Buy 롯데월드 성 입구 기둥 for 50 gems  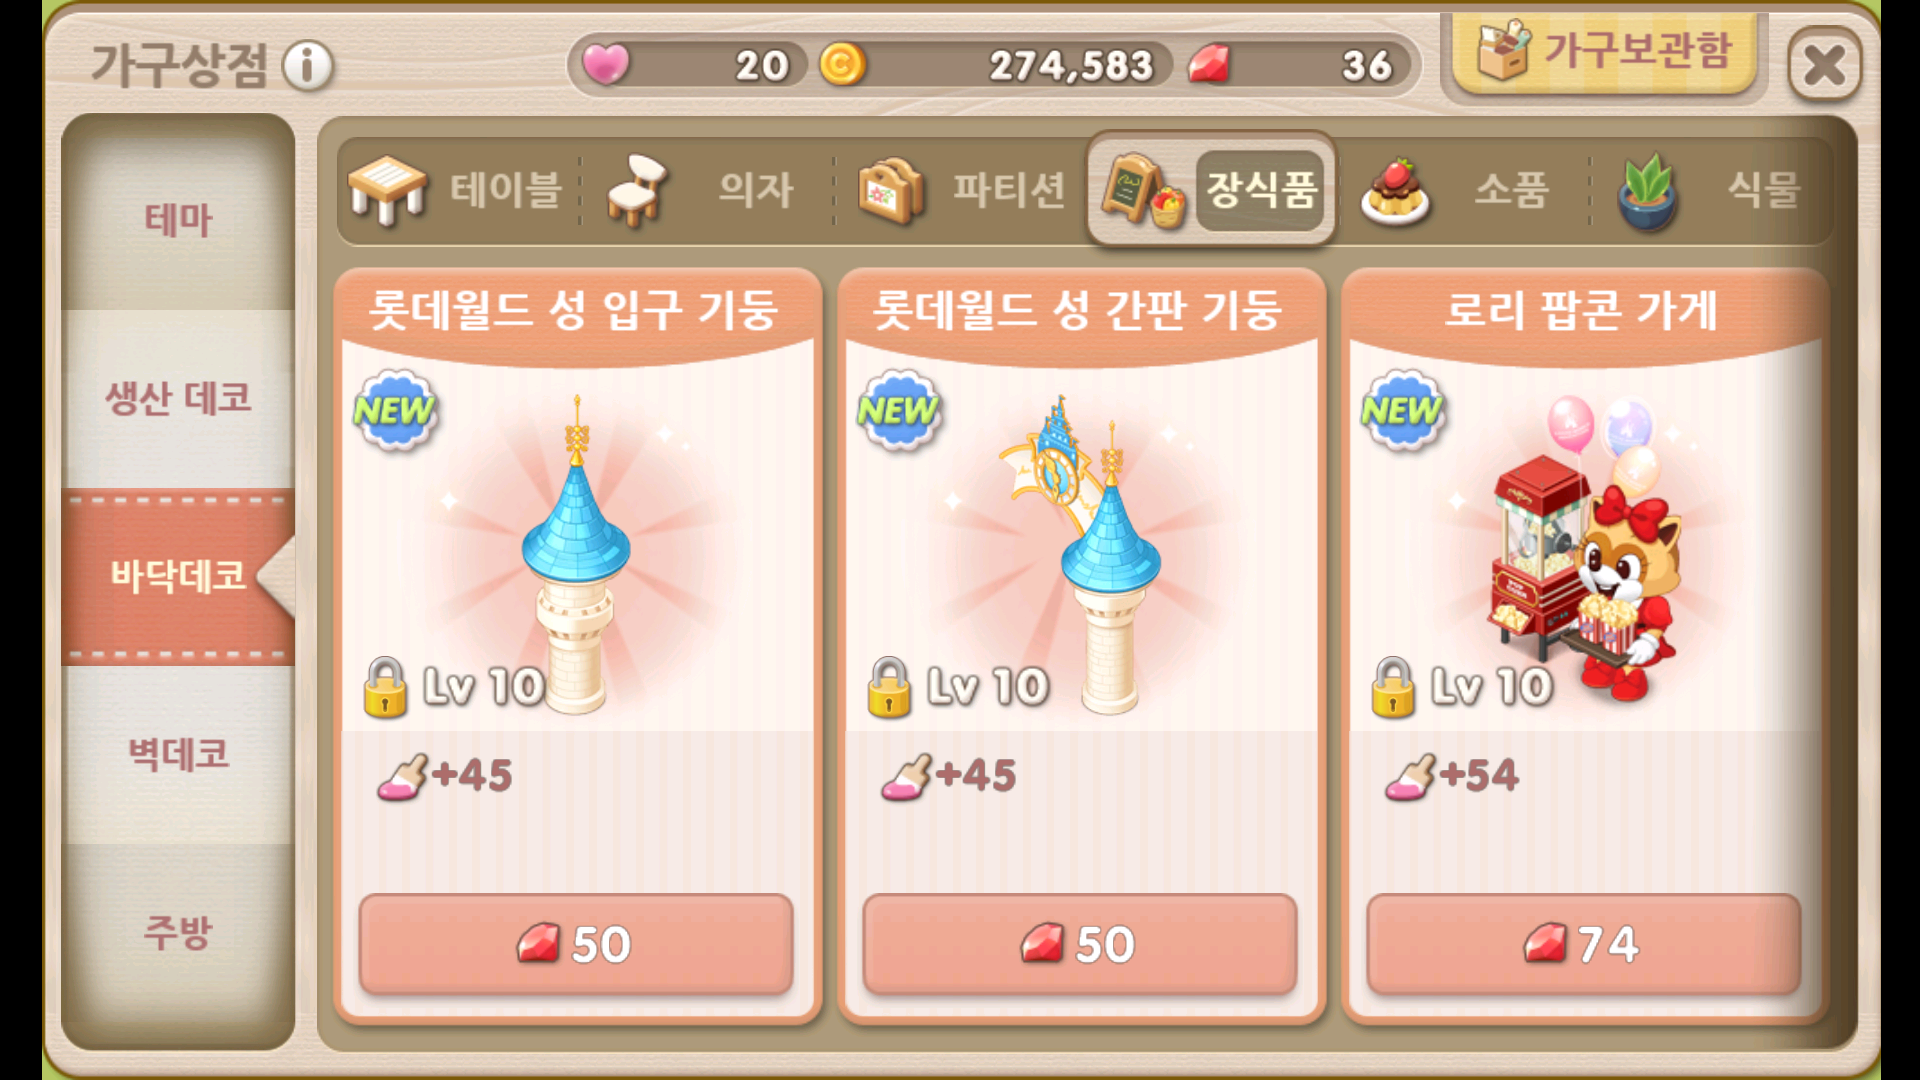[x=576, y=944]
